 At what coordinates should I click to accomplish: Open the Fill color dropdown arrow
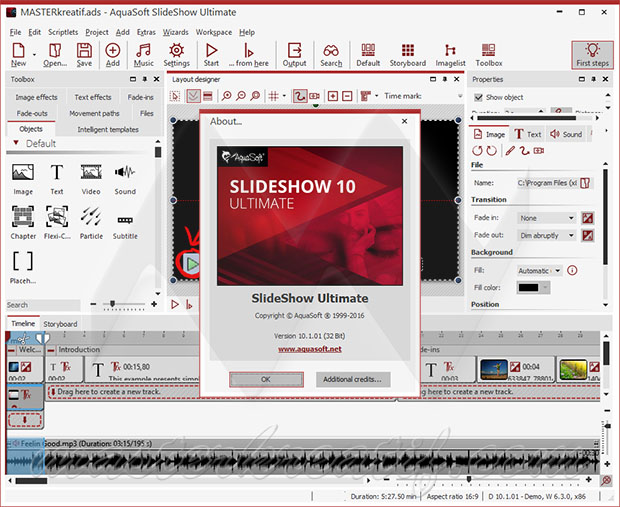(545, 288)
